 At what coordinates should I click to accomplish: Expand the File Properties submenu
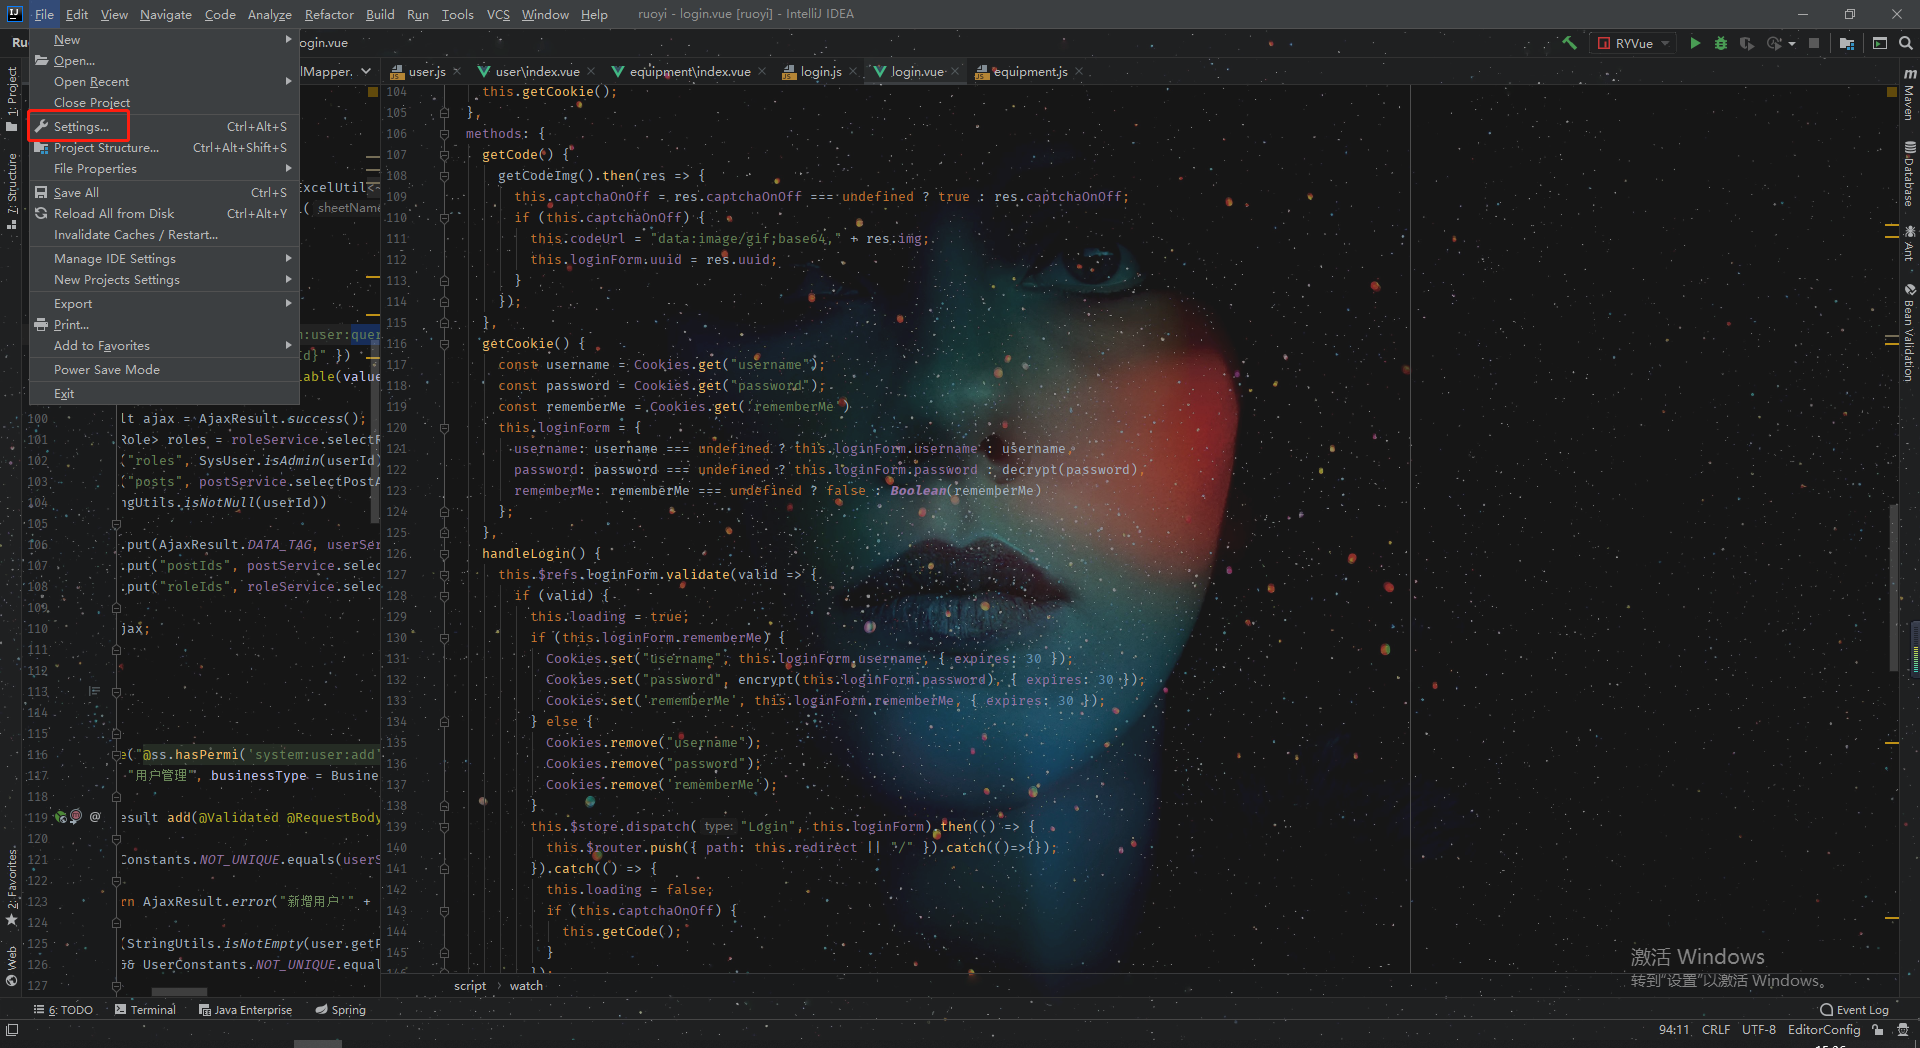164,169
